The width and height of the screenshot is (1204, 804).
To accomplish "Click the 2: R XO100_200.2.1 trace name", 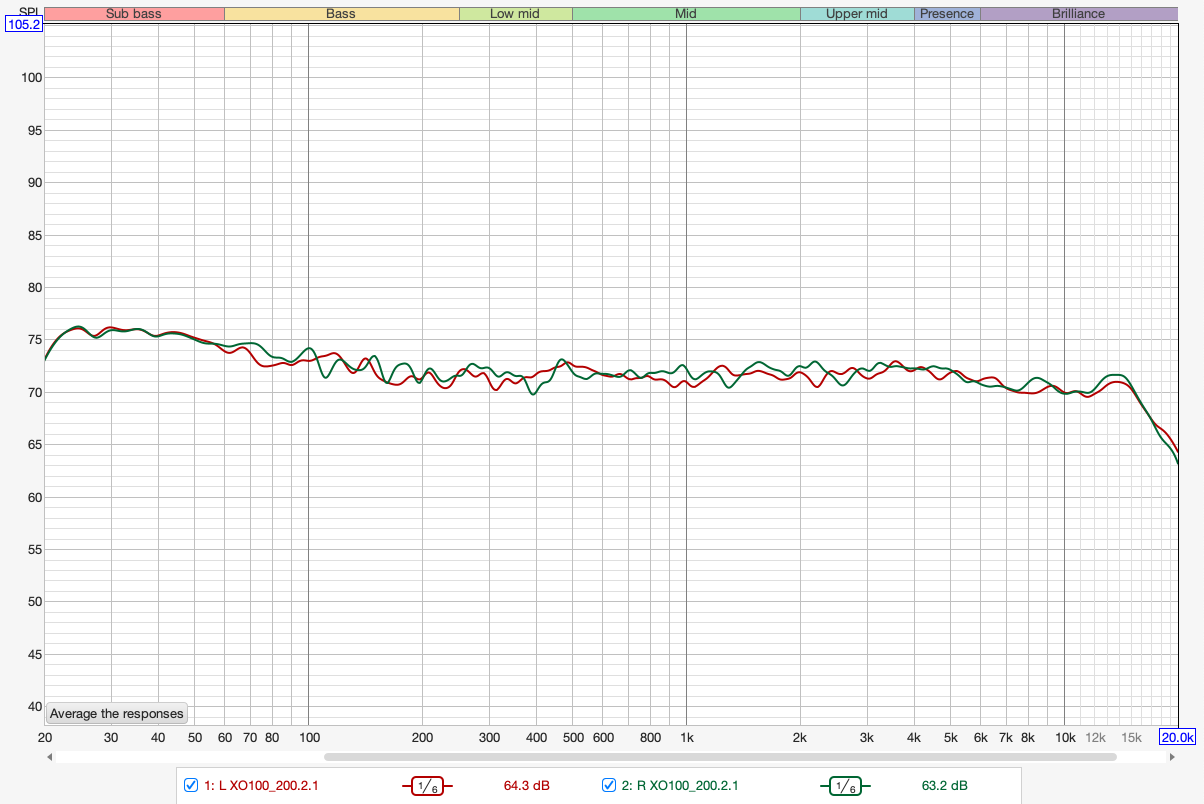I will [x=679, y=786].
